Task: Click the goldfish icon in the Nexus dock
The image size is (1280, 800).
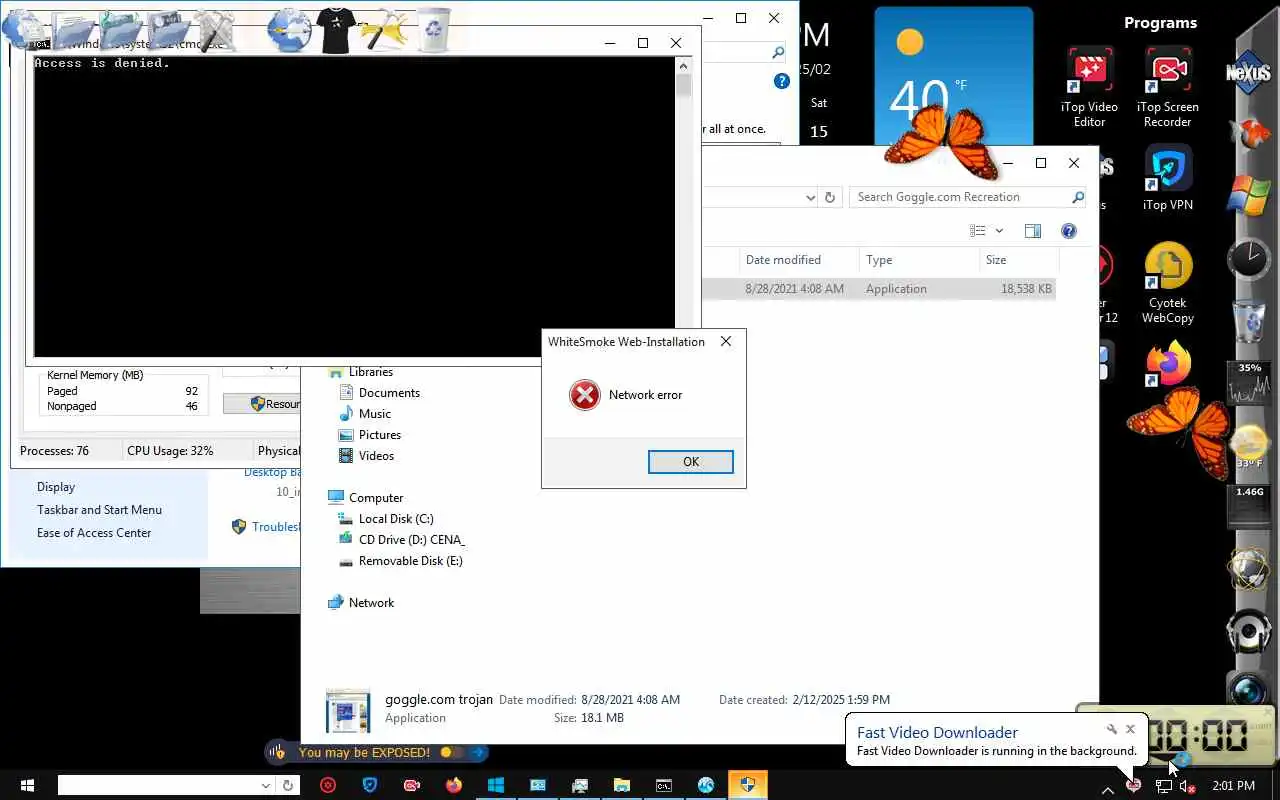Action: click(x=1251, y=133)
